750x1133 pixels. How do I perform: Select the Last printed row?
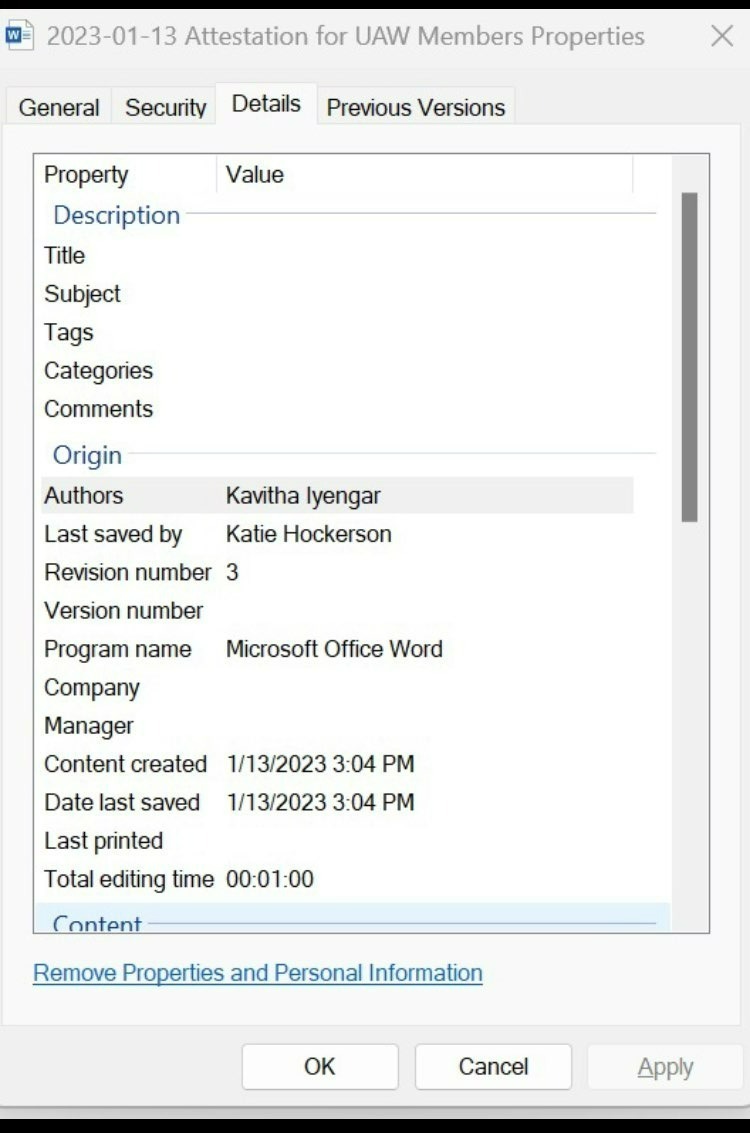point(337,840)
